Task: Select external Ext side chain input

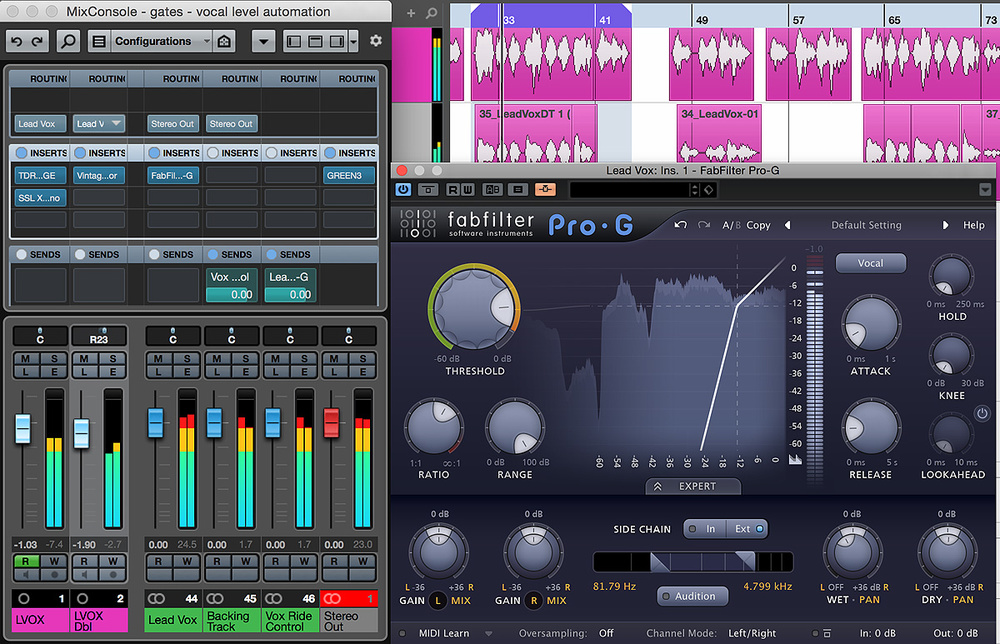Action: pyautogui.click(x=748, y=529)
